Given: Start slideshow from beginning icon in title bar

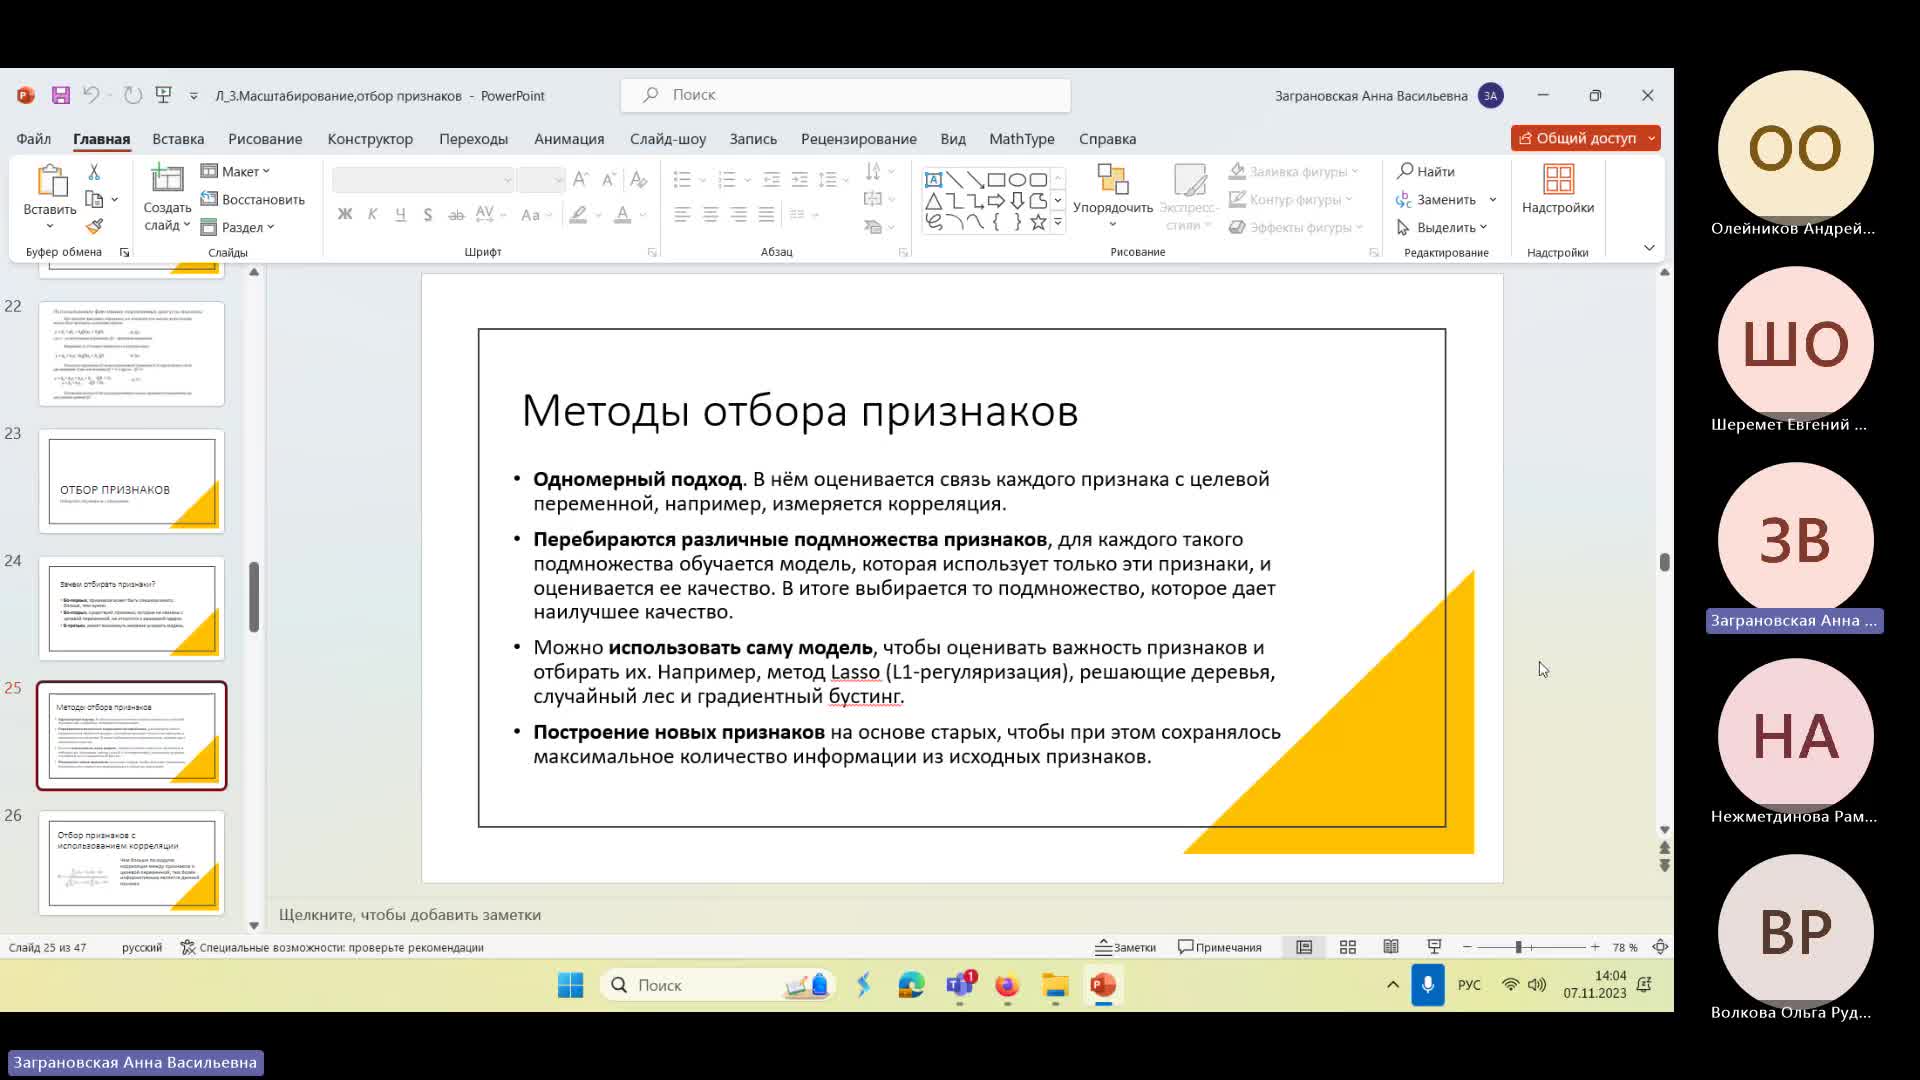Looking at the screenshot, I should tap(164, 95).
